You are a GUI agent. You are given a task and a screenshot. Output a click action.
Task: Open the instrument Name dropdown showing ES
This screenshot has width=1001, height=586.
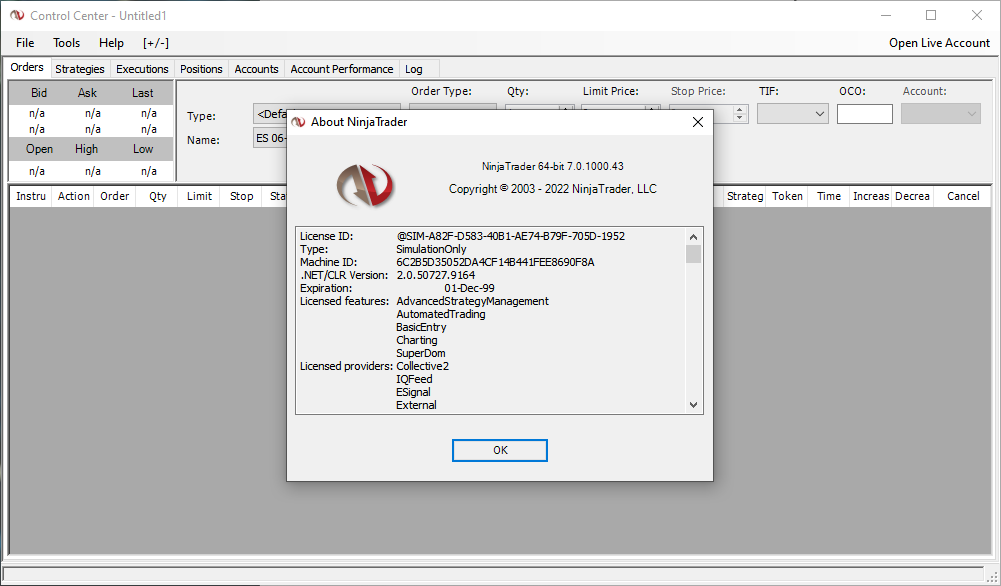[270, 138]
